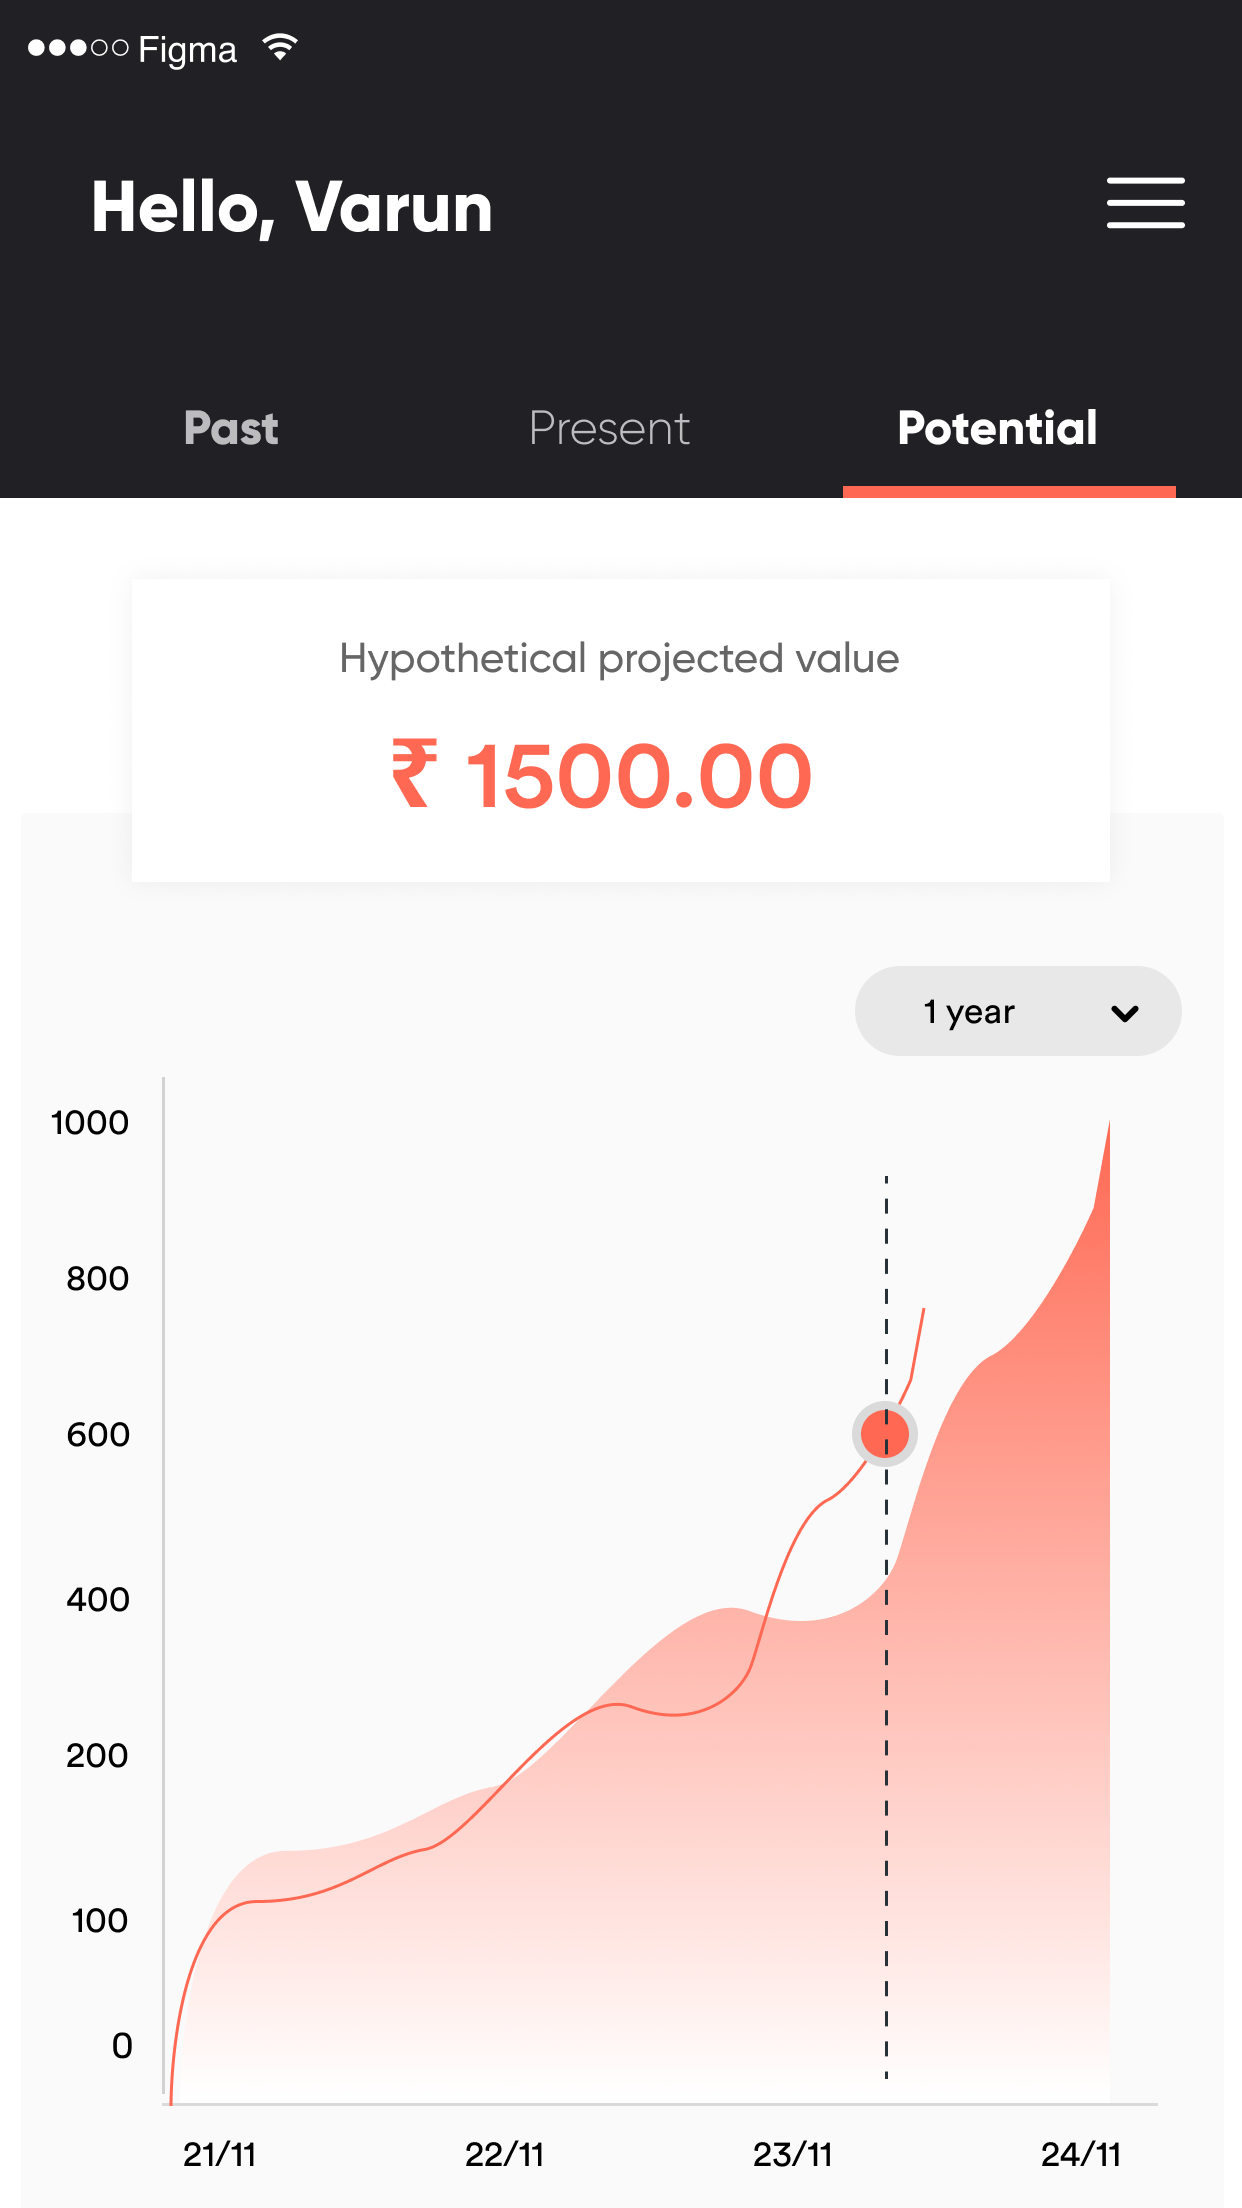This screenshot has height=2208, width=1242.
Task: Click the 24/11 date axis label
Action: click(1081, 2154)
